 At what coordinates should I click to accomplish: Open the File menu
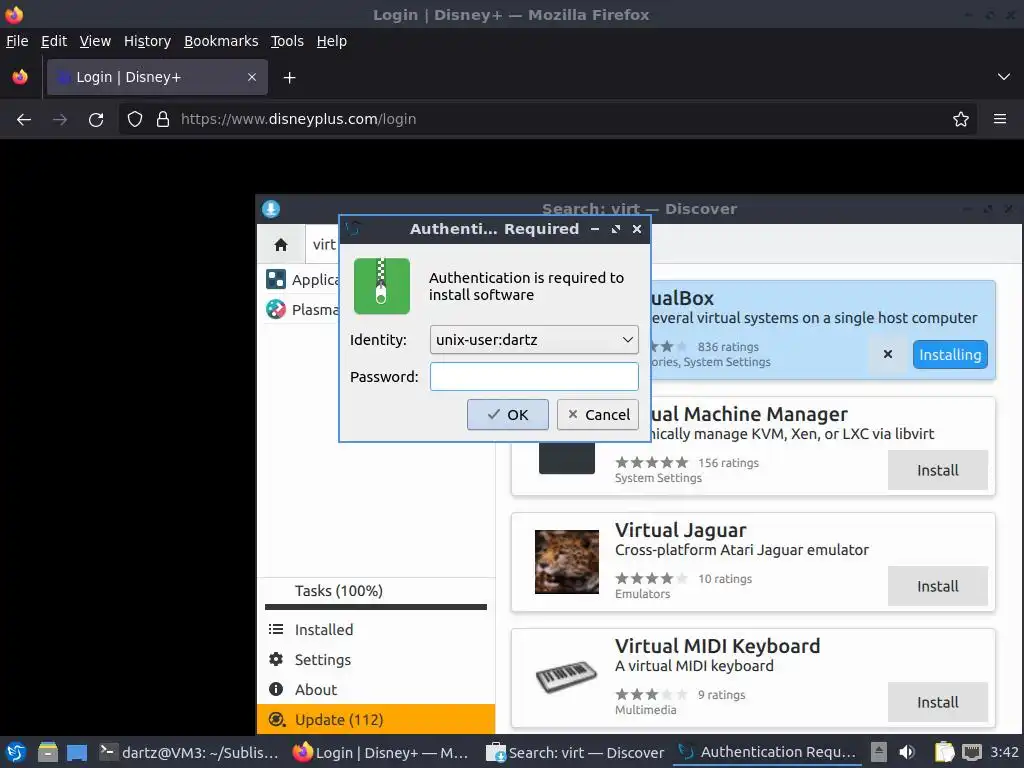(17, 41)
